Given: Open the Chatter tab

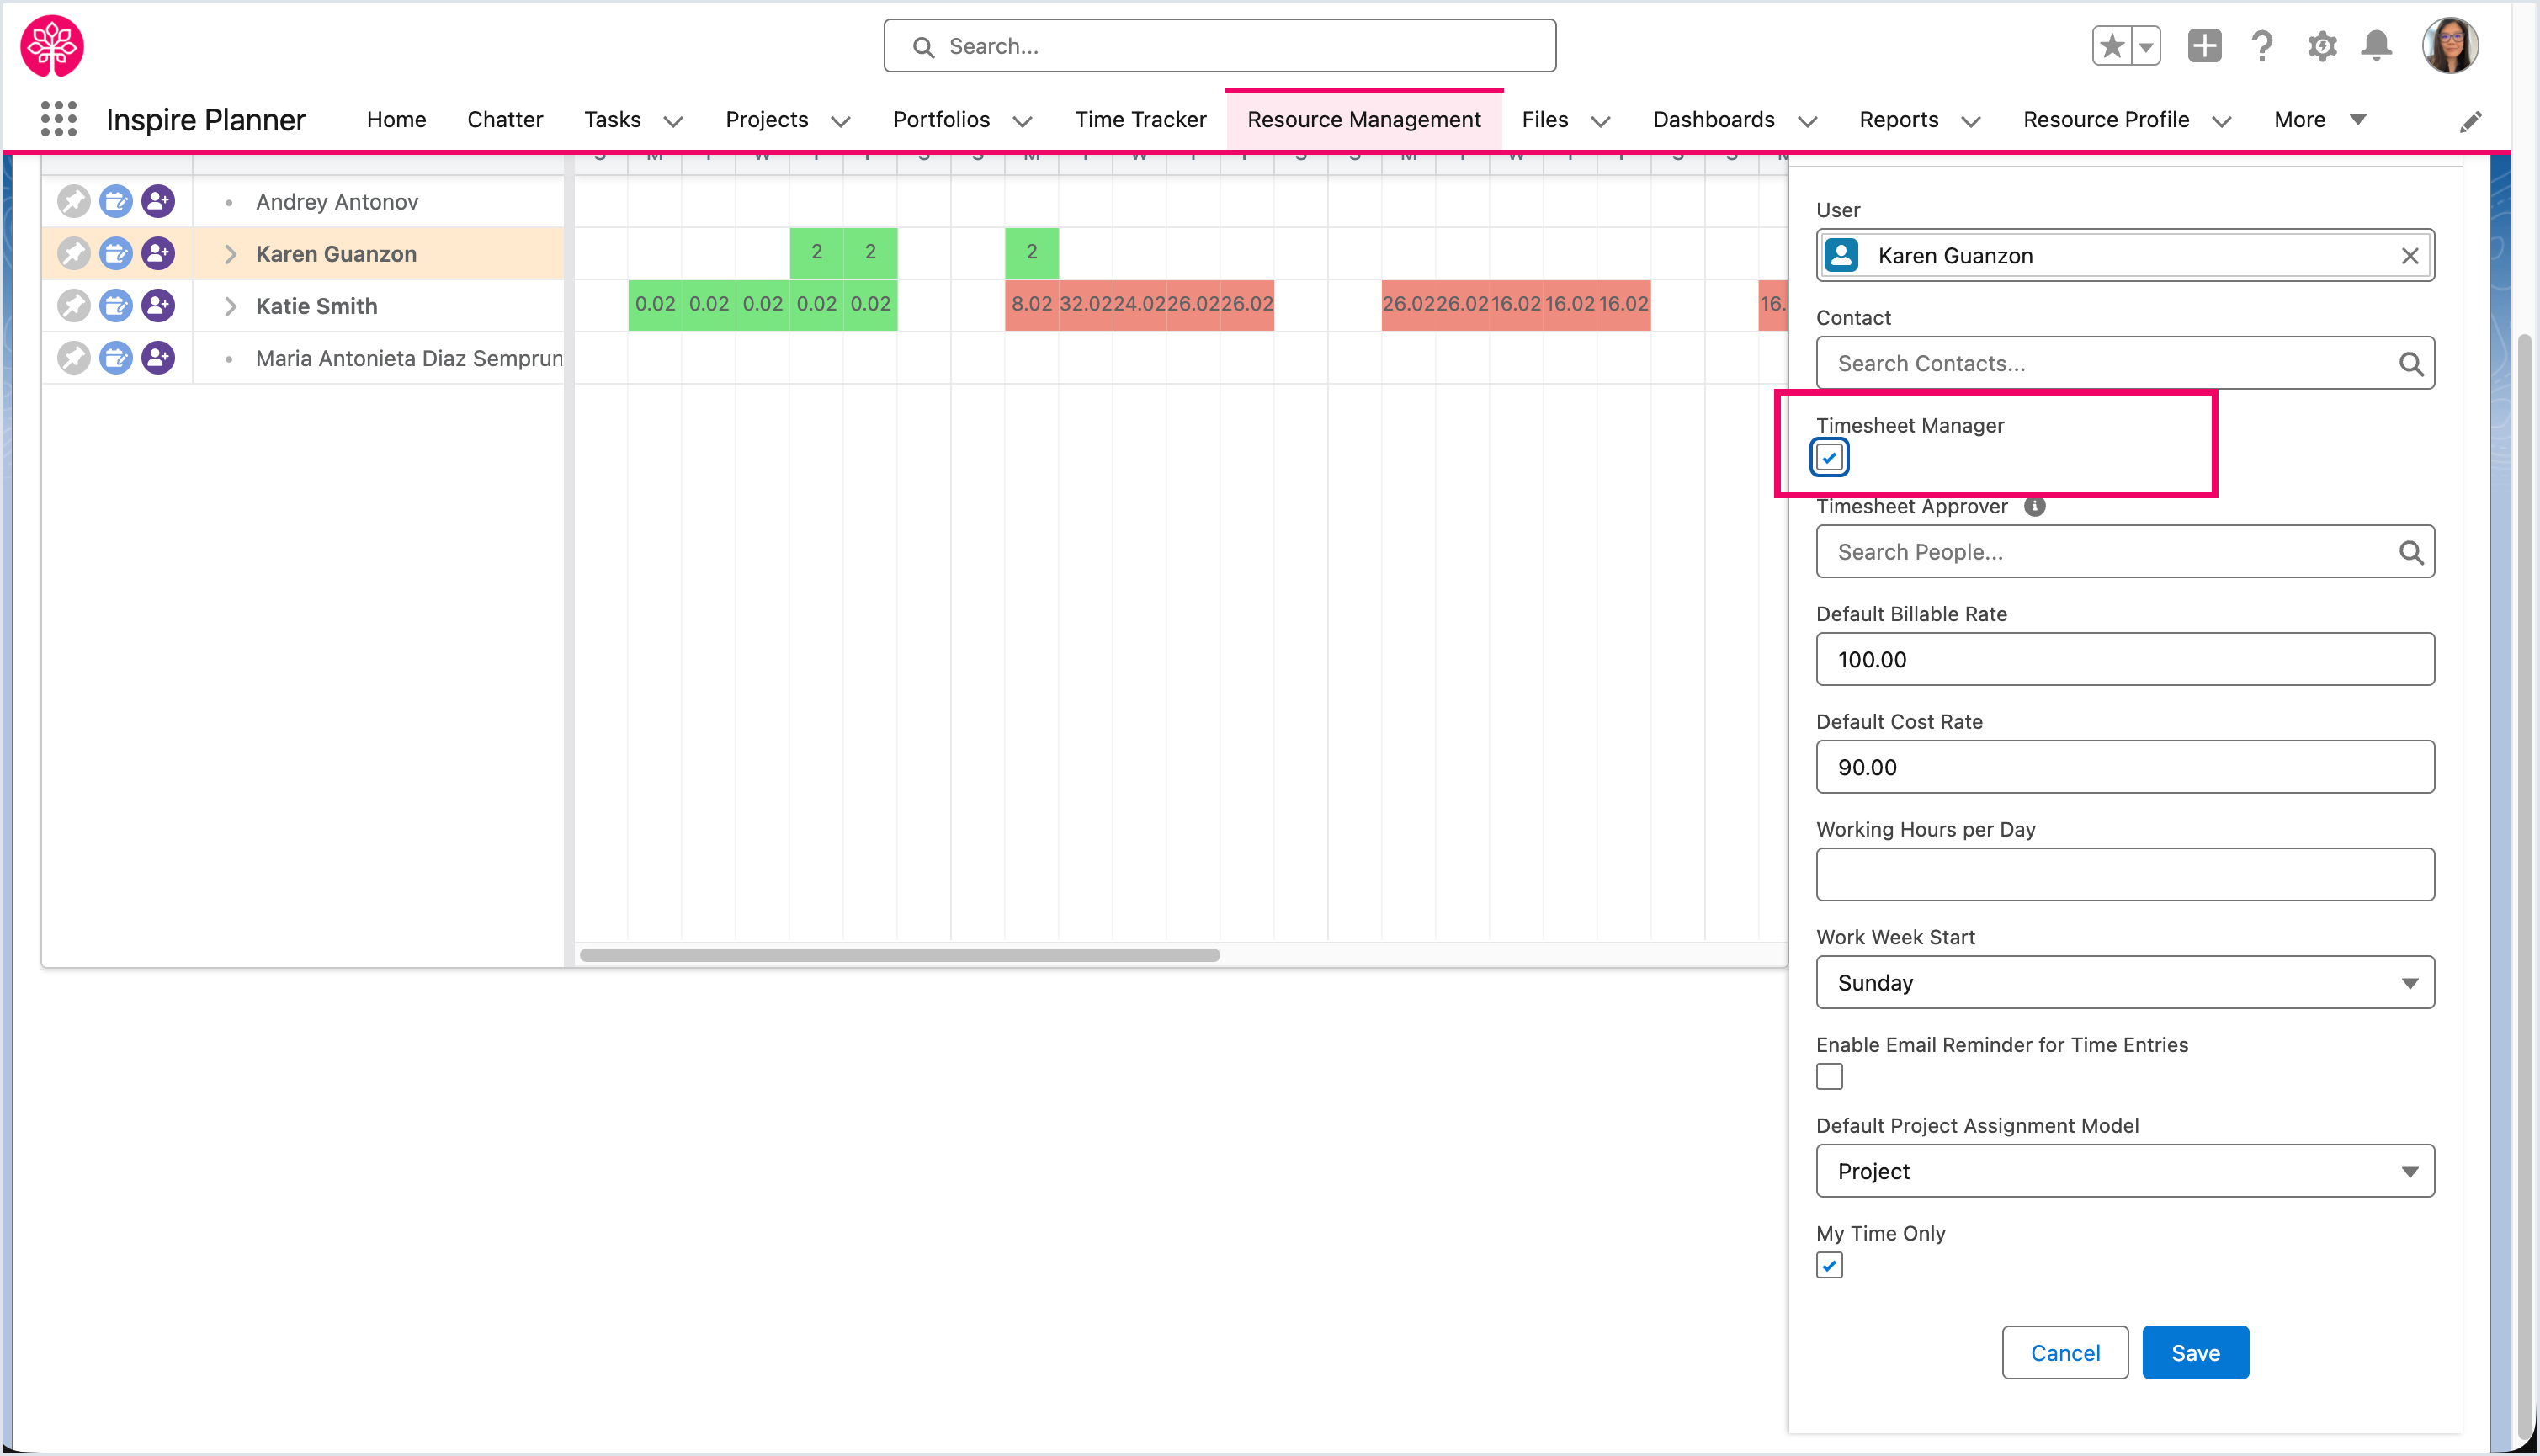Looking at the screenshot, I should 504,119.
